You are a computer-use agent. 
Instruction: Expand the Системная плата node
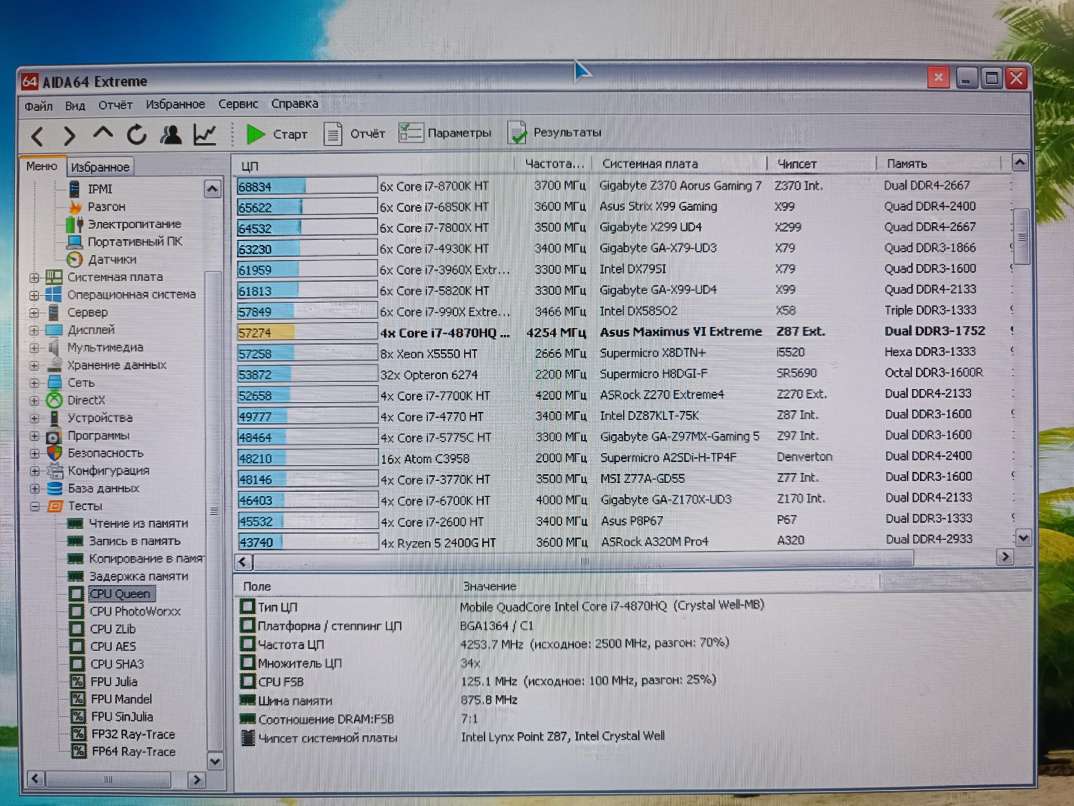pos(34,278)
